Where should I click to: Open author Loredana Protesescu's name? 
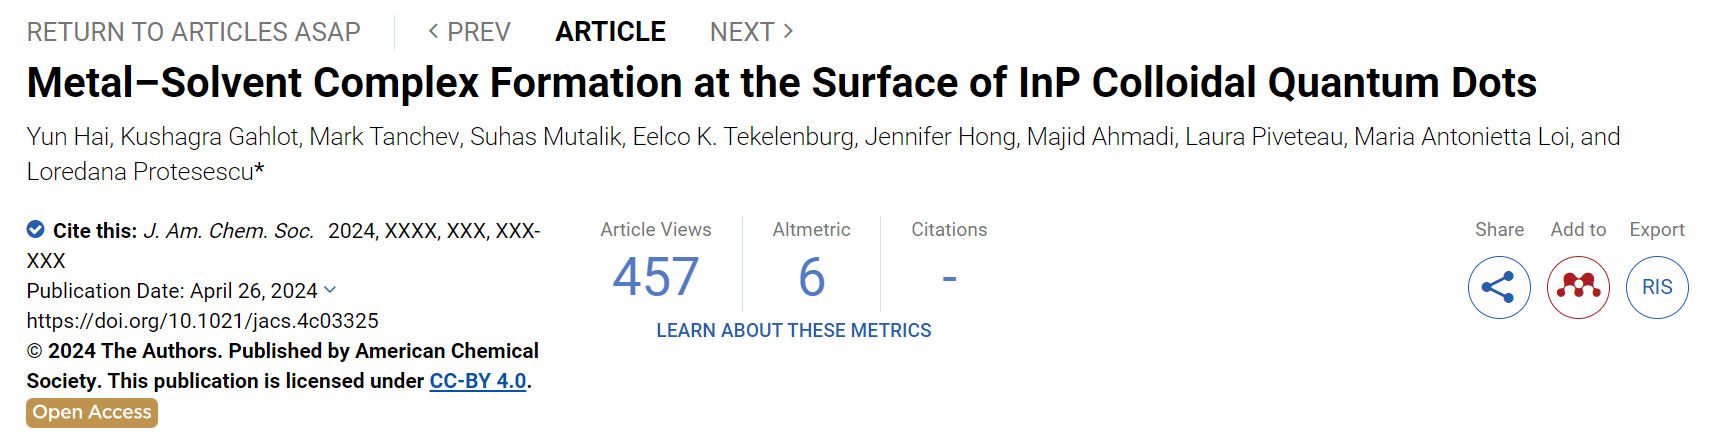click(x=145, y=172)
